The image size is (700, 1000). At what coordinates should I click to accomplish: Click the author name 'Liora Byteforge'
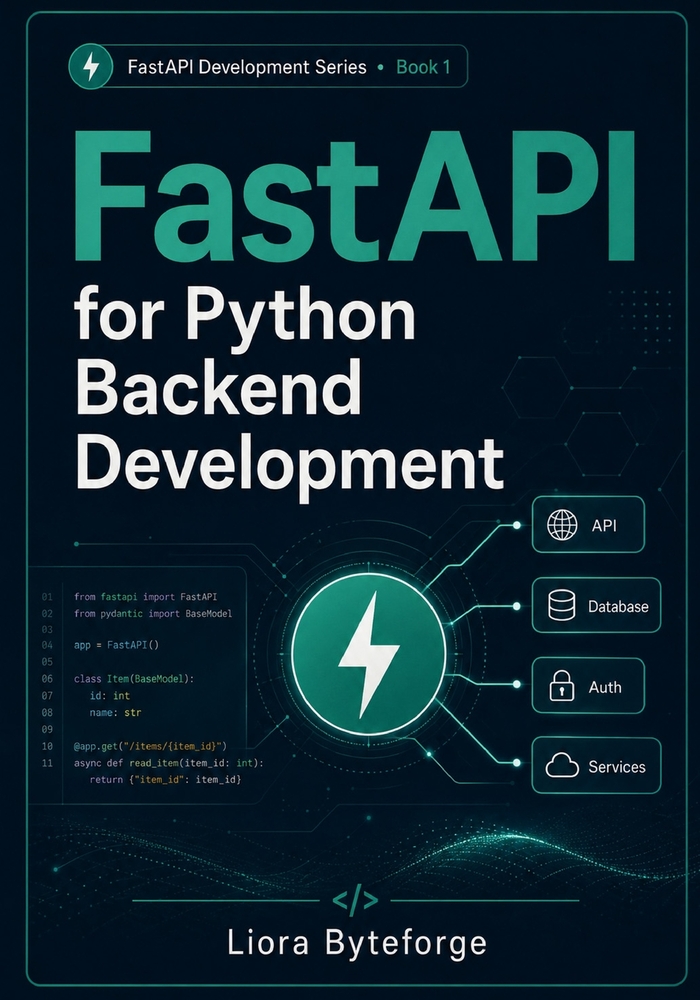[356, 943]
